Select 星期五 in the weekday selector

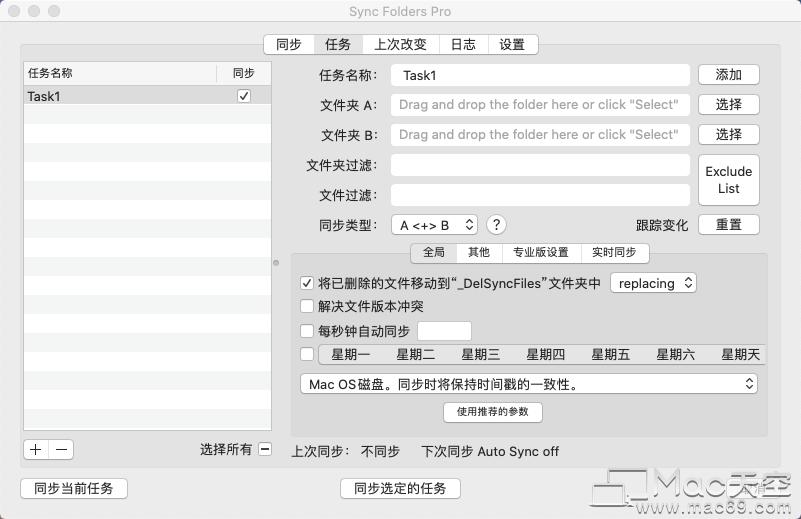[610, 354]
